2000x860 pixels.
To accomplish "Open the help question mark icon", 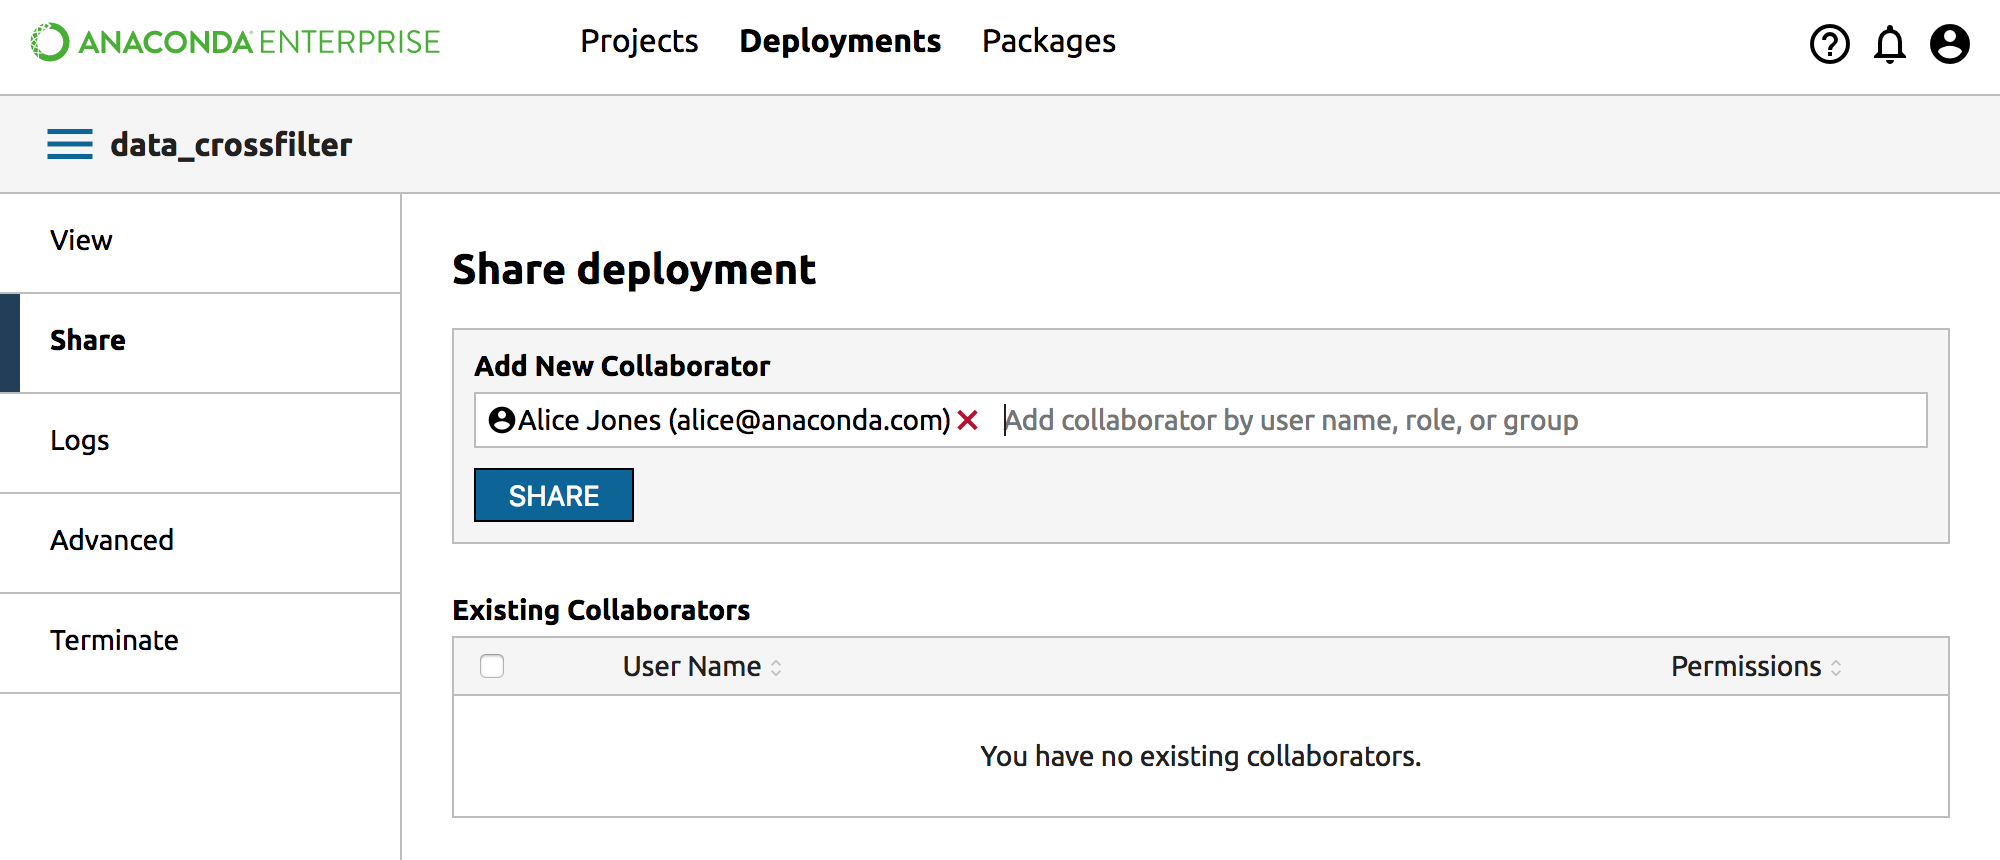I will (1829, 44).
